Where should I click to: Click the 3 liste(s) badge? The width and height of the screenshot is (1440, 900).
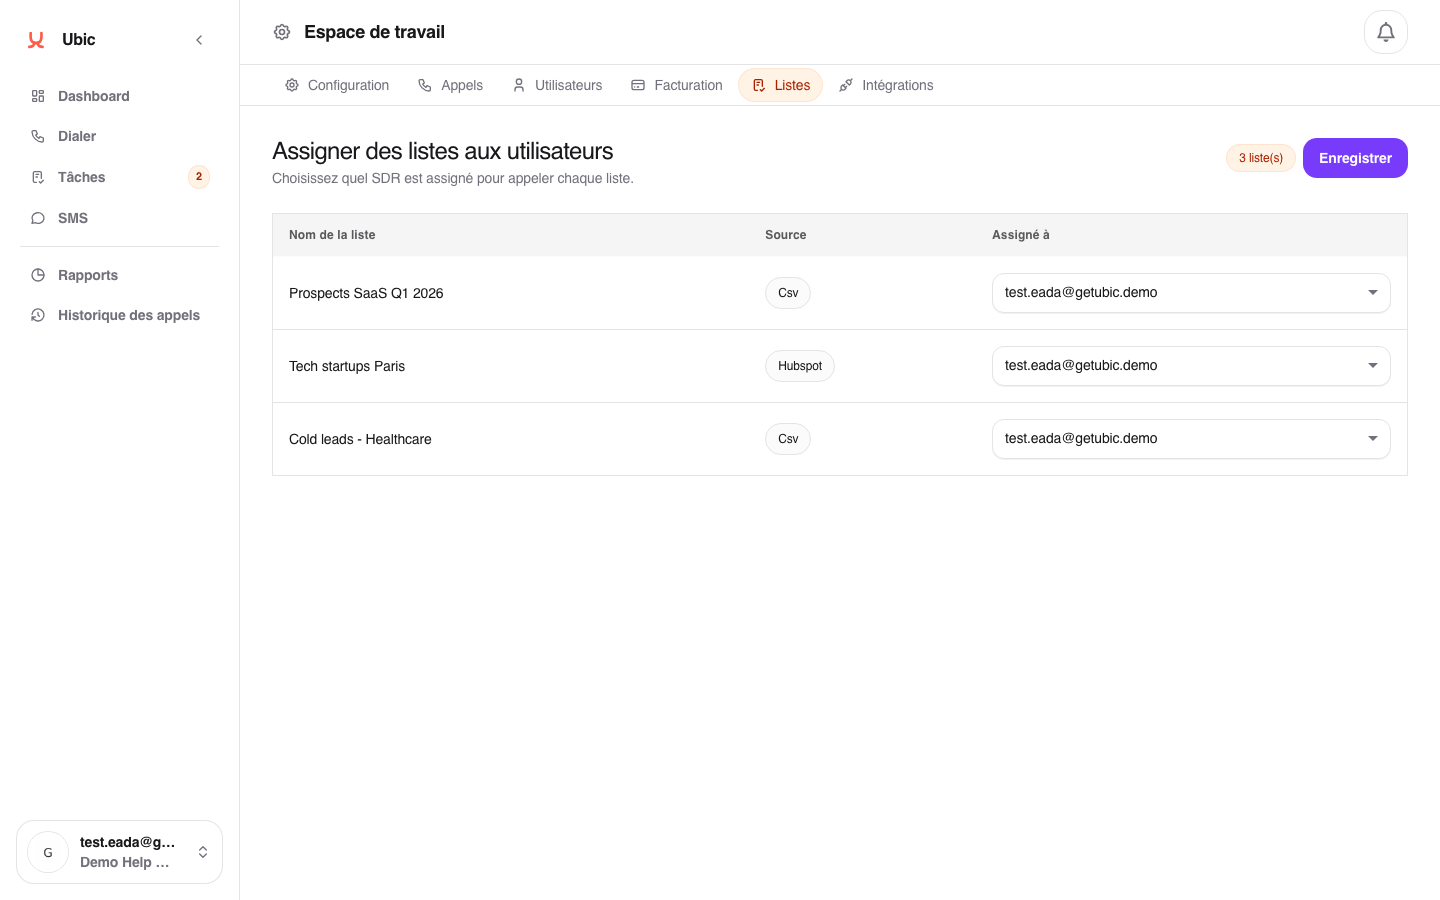(x=1260, y=158)
